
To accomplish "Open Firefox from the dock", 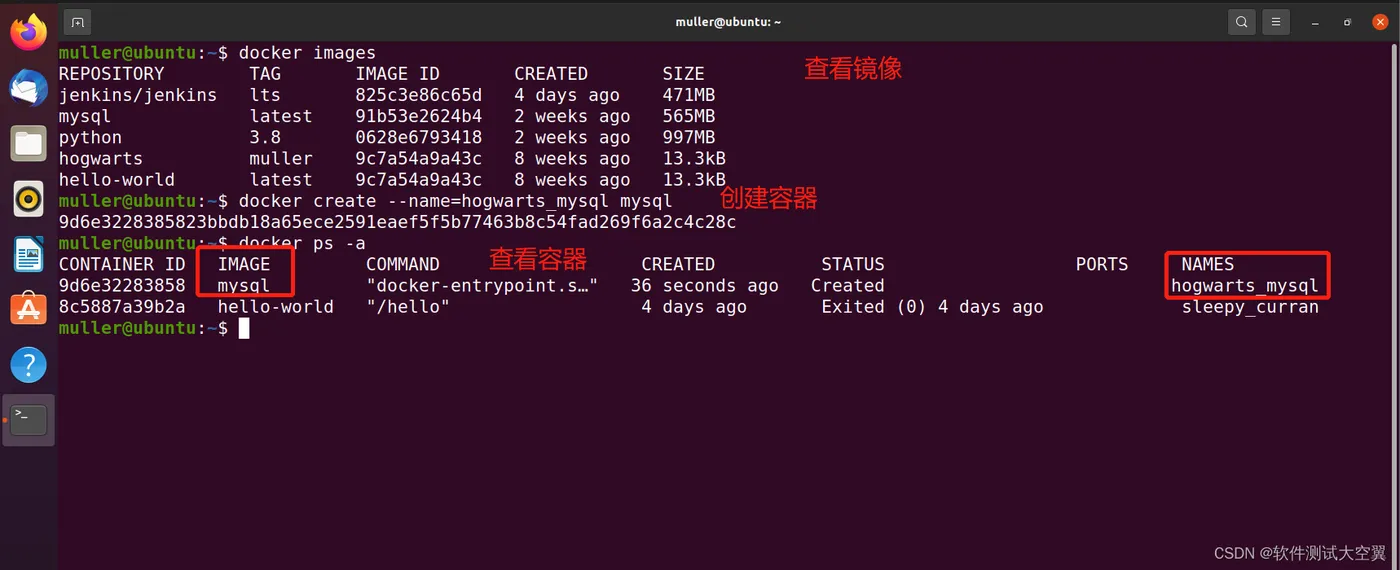I will point(28,32).
